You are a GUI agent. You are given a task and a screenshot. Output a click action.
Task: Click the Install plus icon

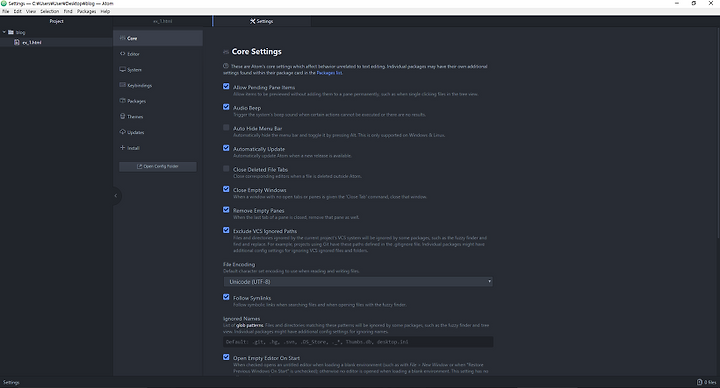123,147
